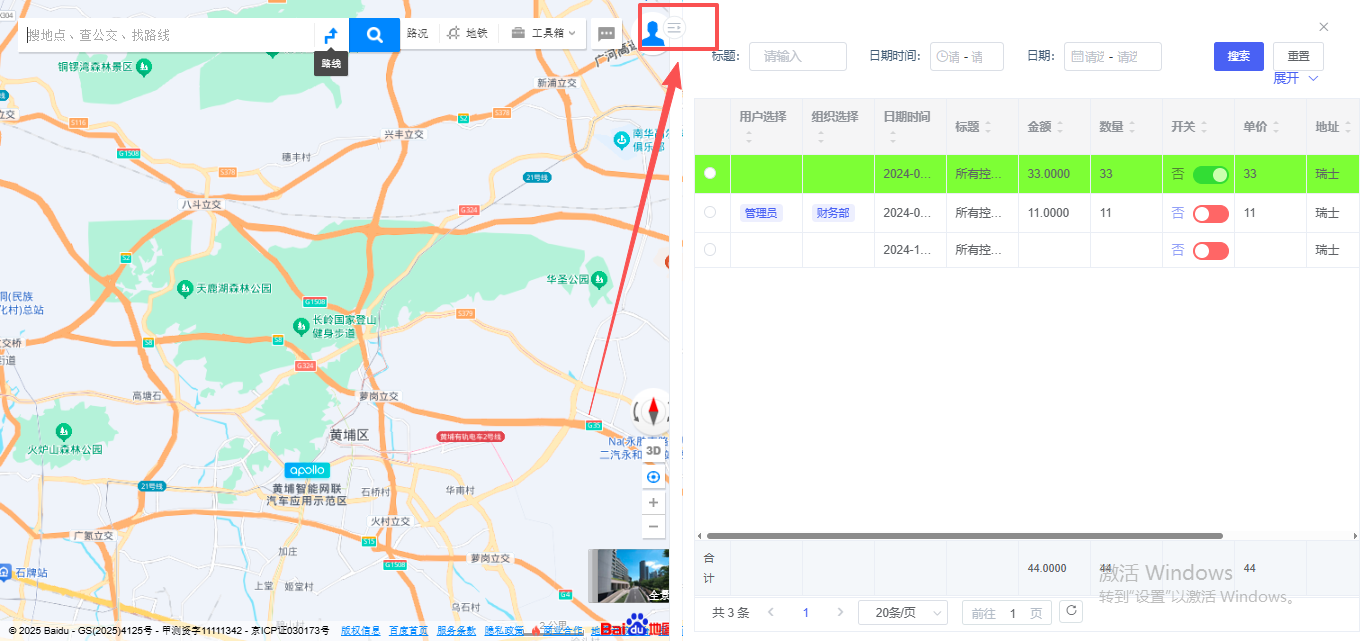
Task: Click the blue 搜索 search button
Action: [1238, 56]
